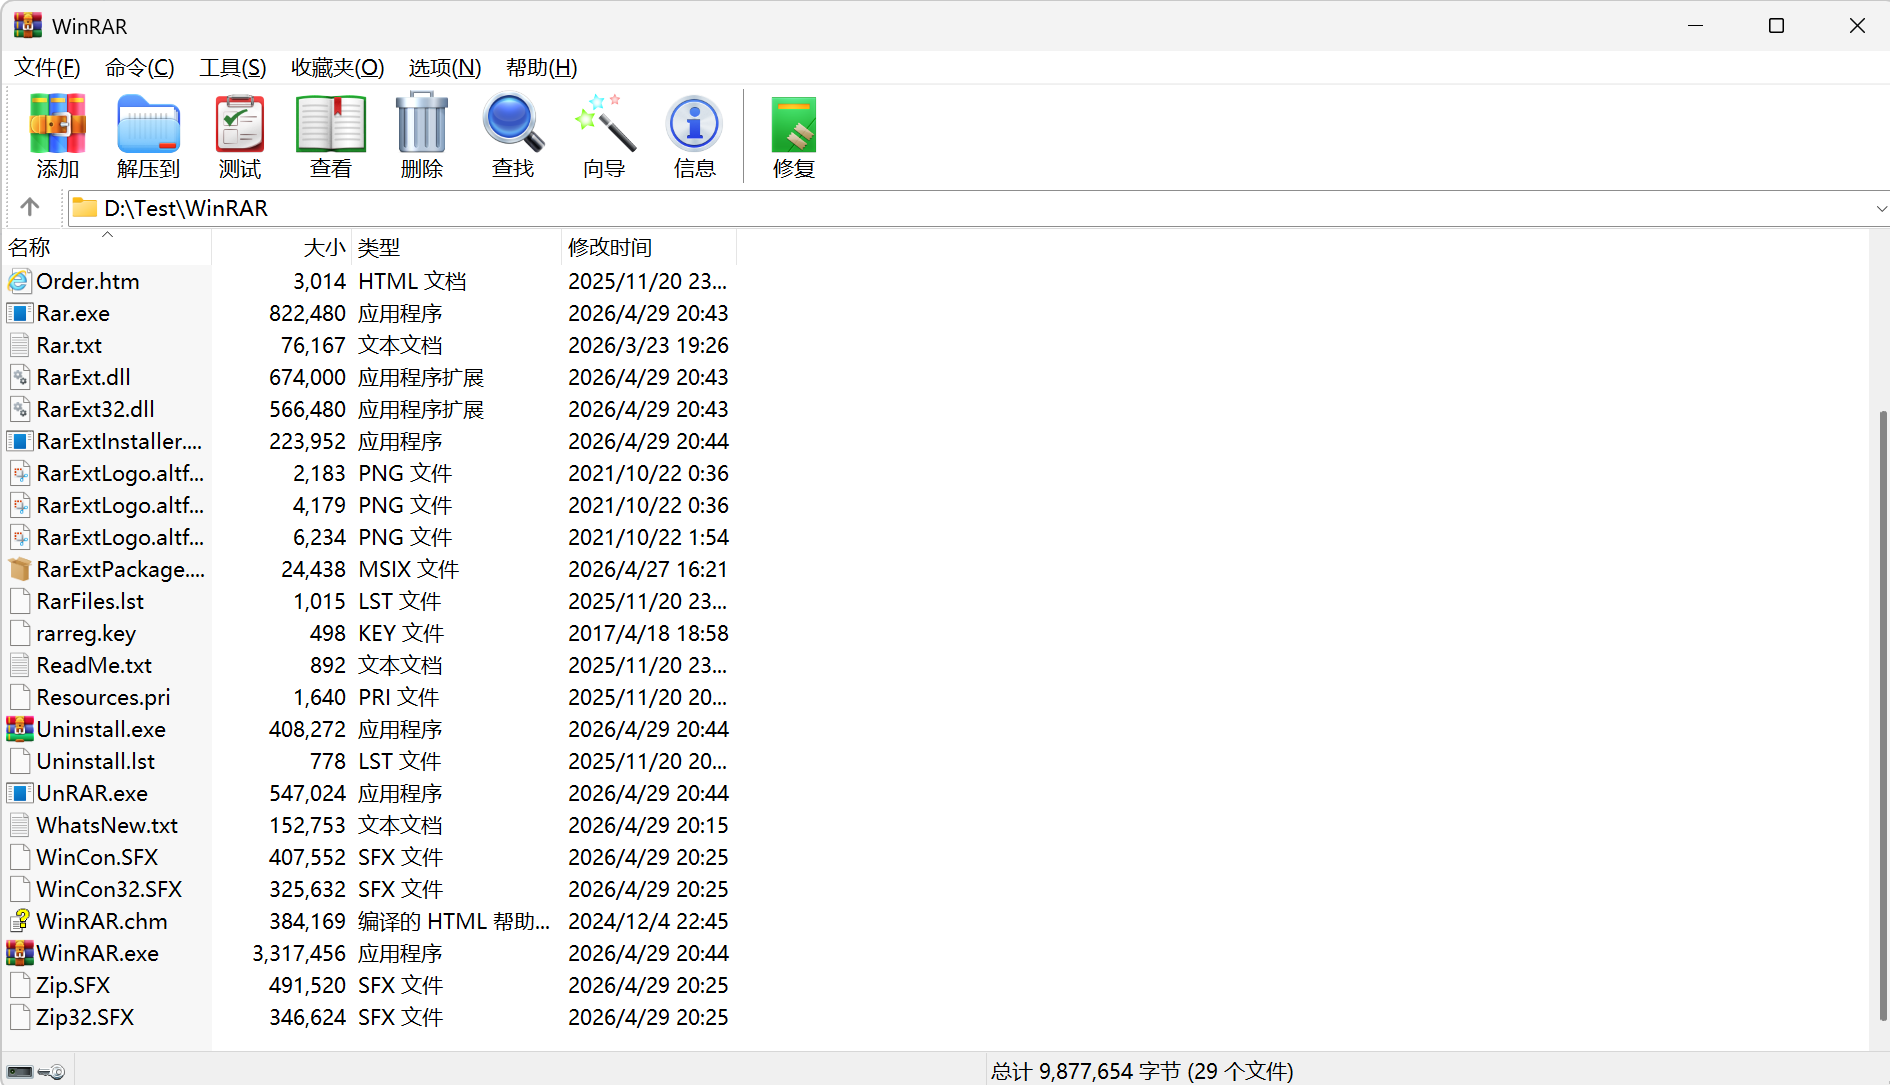
Task: Launch the Wizard (向导) wand icon
Action: click(x=604, y=136)
